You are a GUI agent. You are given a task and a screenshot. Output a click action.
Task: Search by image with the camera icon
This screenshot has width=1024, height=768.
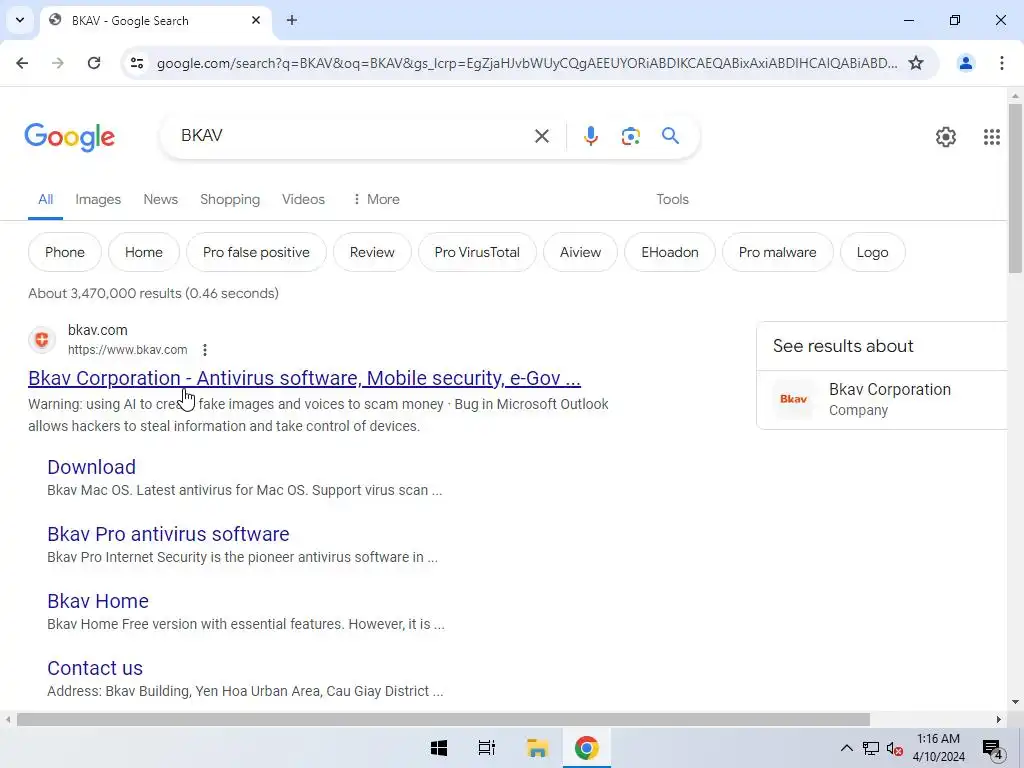[x=630, y=136]
